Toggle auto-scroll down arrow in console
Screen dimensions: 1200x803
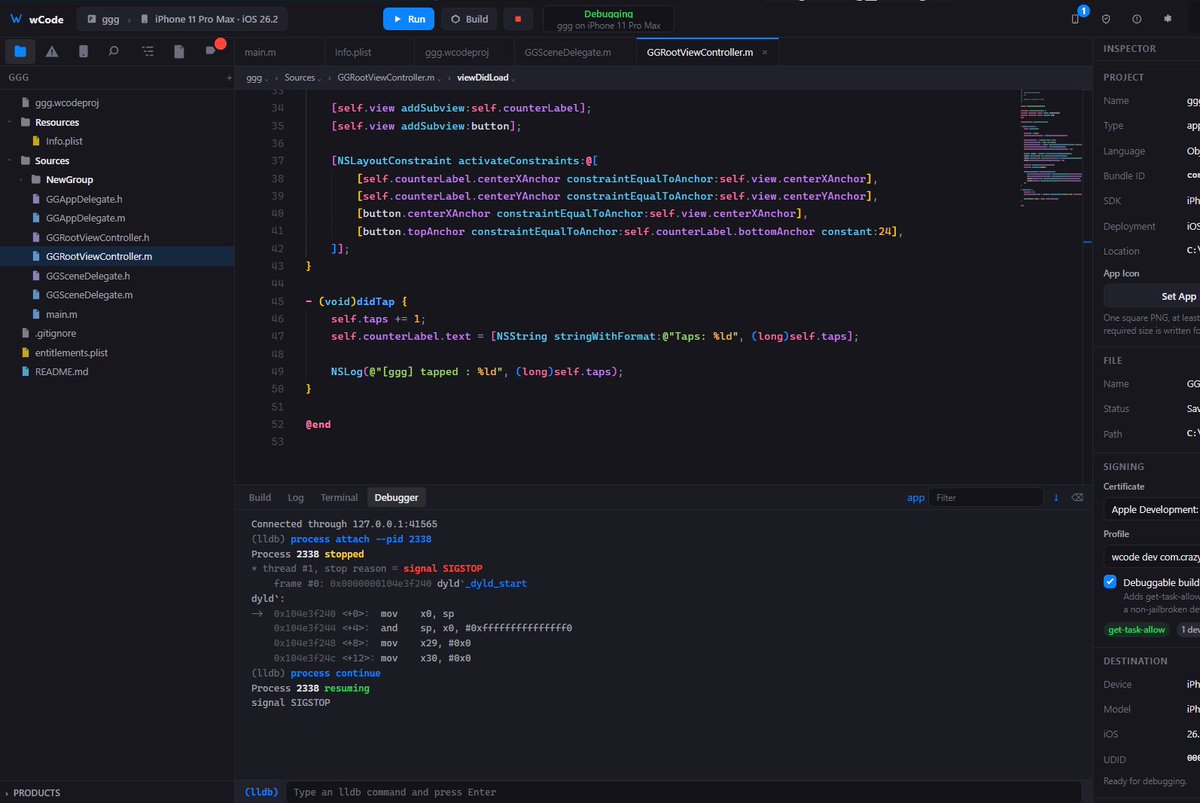point(1056,497)
